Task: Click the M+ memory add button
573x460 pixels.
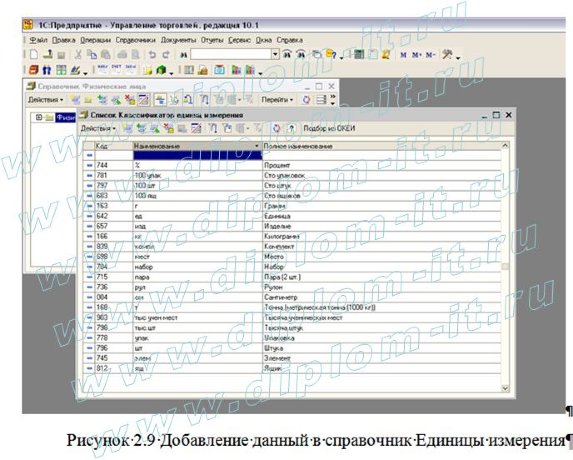Action: [x=417, y=55]
